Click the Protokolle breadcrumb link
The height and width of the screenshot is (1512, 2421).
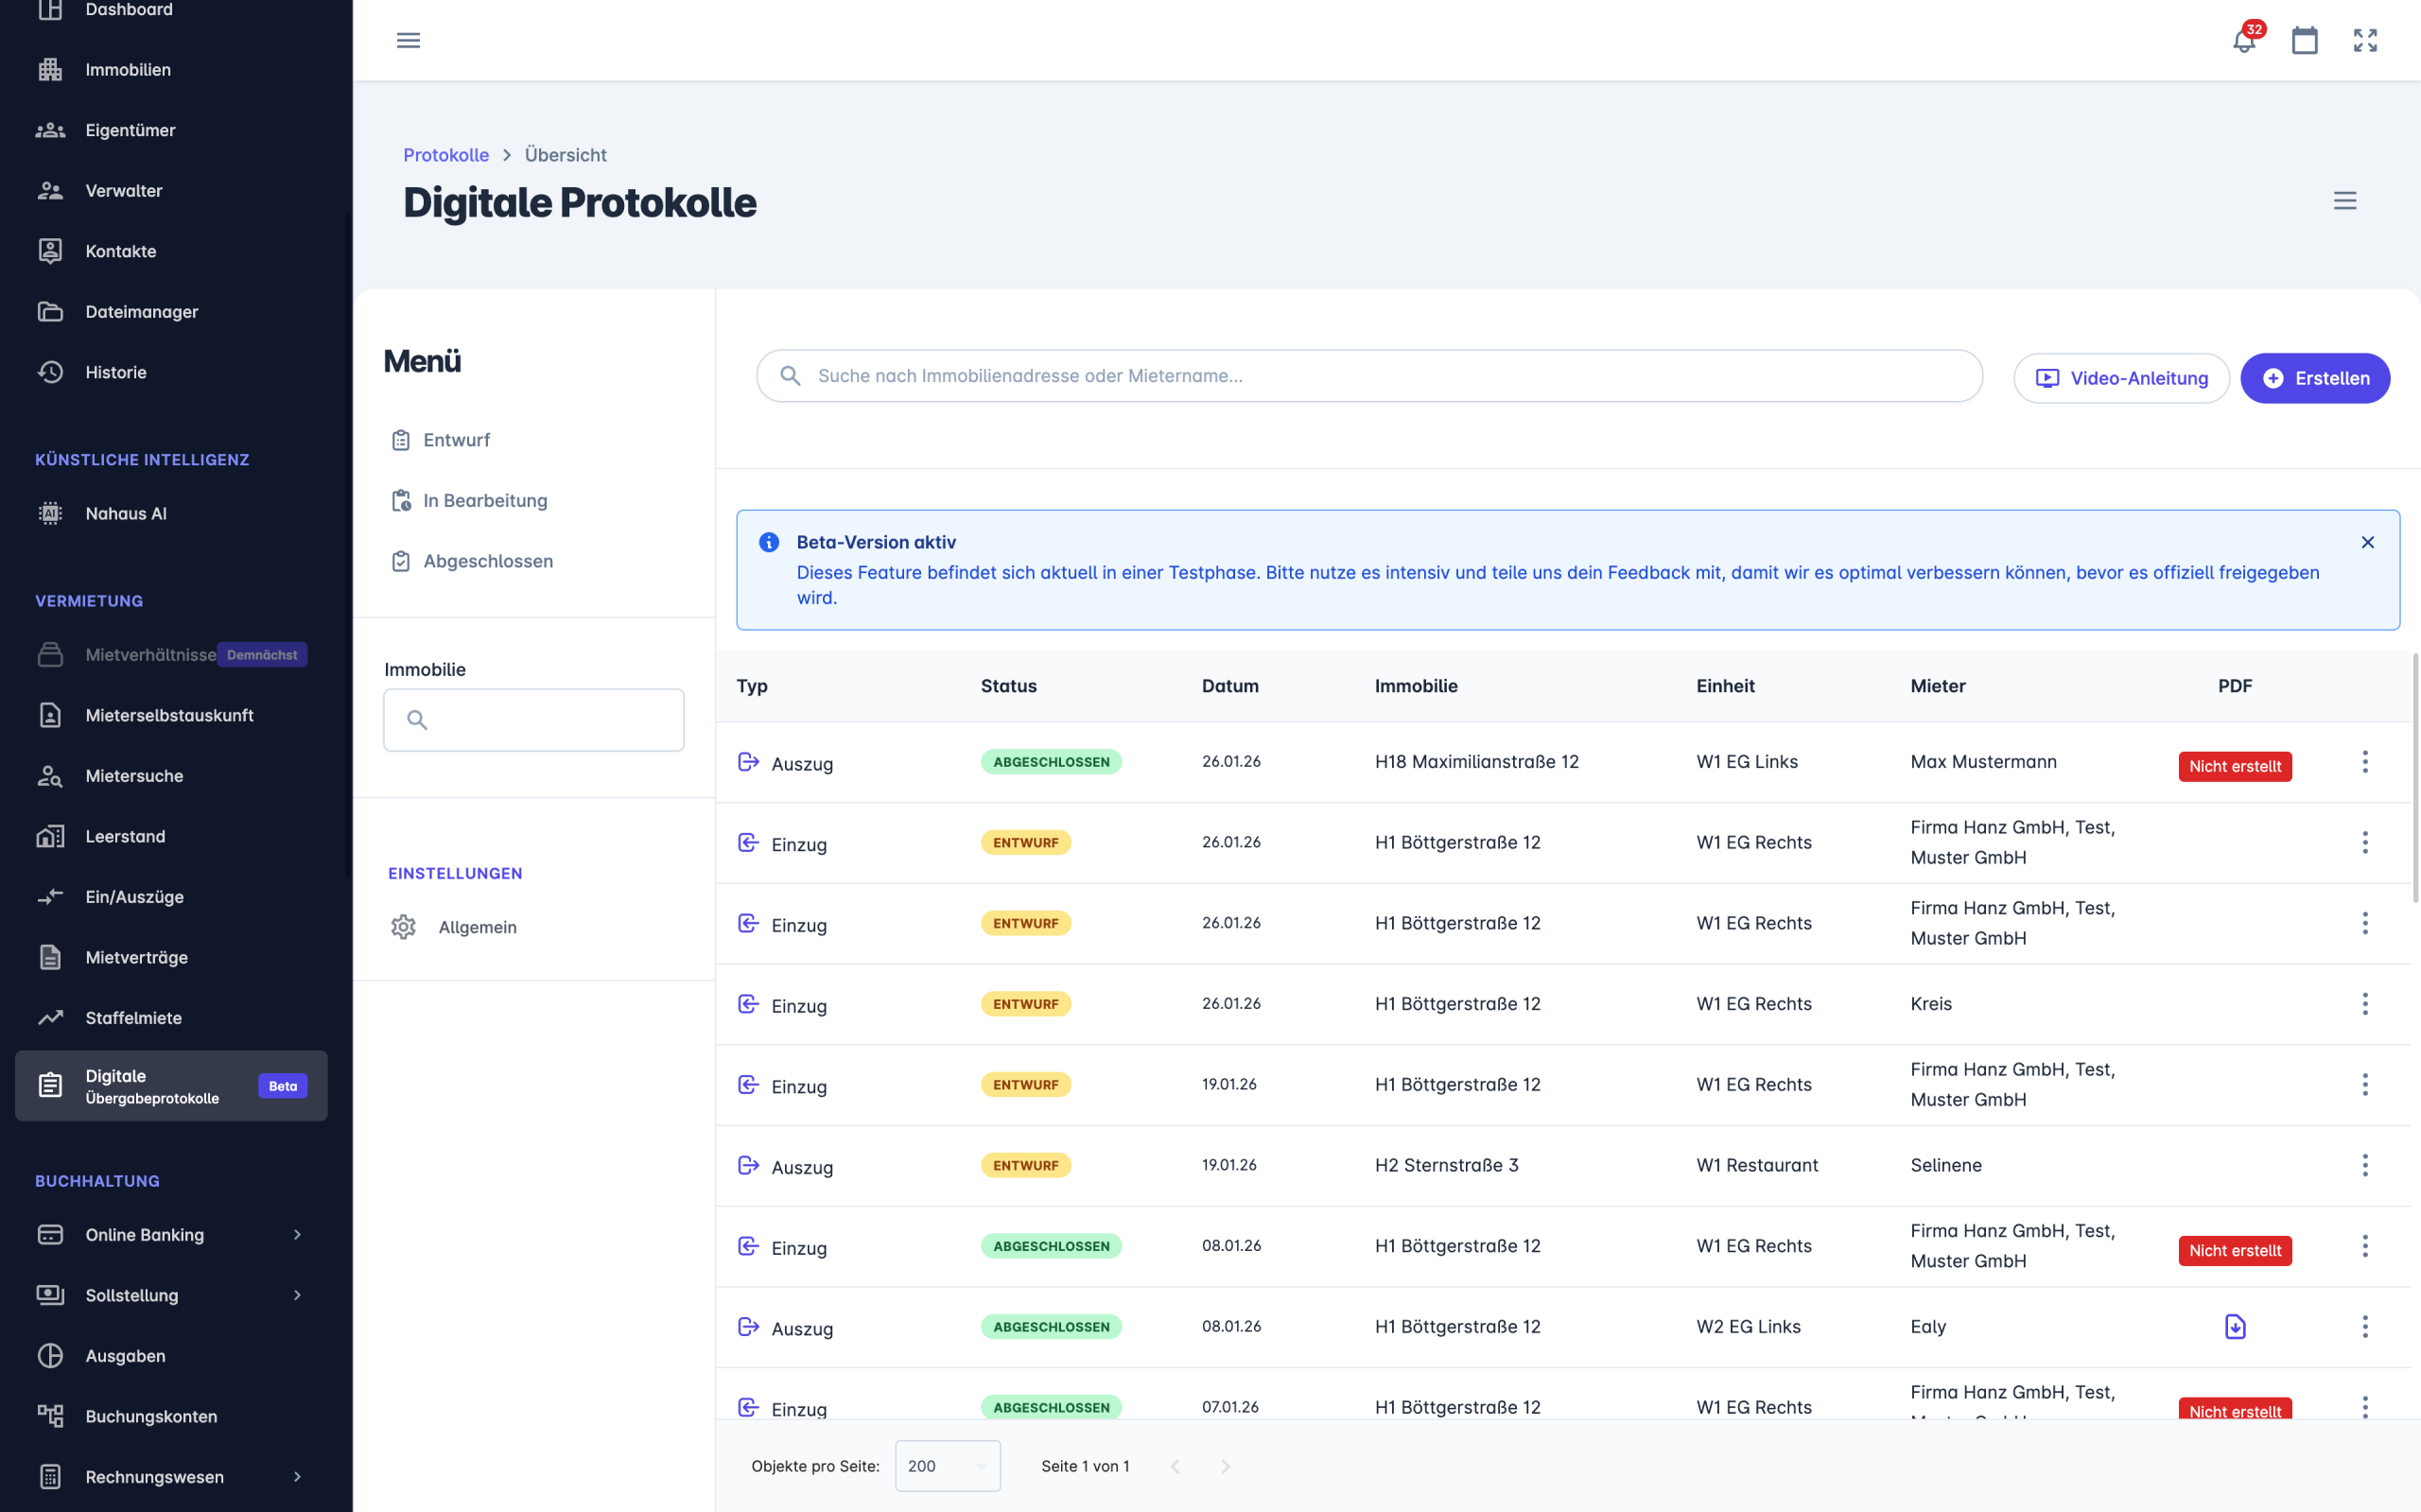[x=446, y=155]
